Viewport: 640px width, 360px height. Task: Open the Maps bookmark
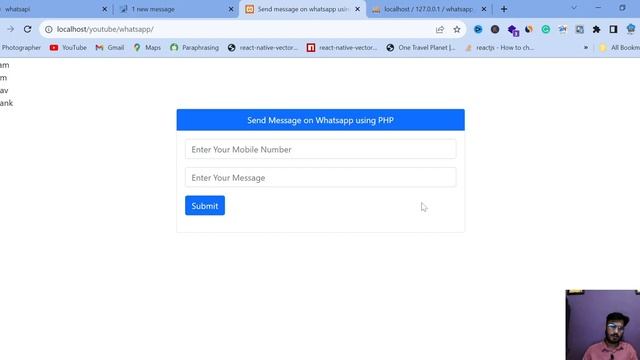click(x=147, y=48)
